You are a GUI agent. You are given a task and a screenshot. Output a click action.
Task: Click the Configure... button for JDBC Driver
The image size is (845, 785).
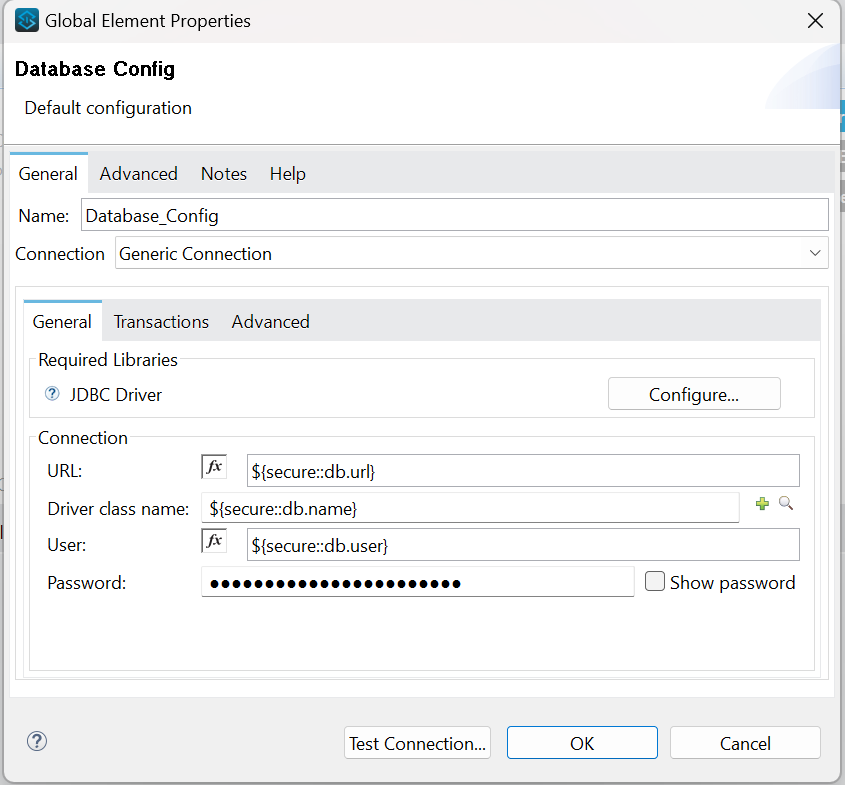tap(693, 394)
